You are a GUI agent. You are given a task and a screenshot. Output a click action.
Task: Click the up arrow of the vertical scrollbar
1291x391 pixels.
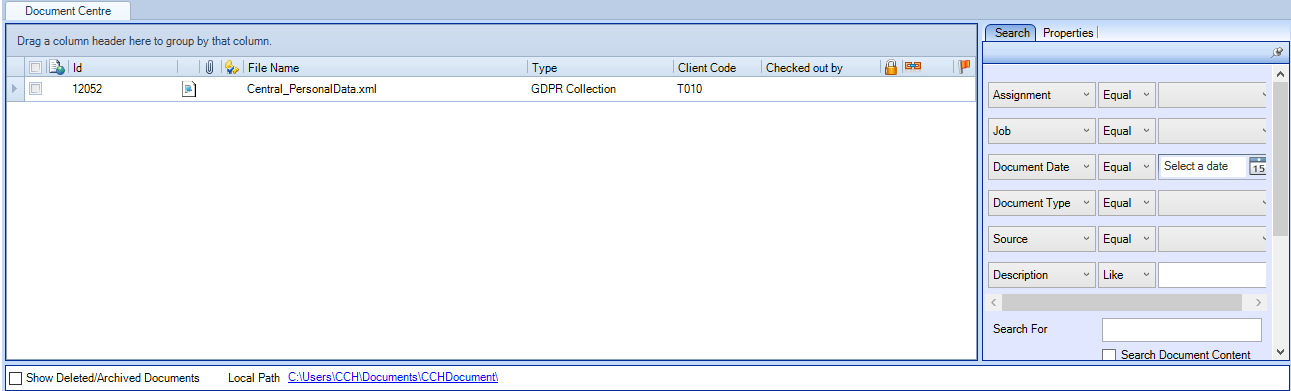click(1281, 74)
